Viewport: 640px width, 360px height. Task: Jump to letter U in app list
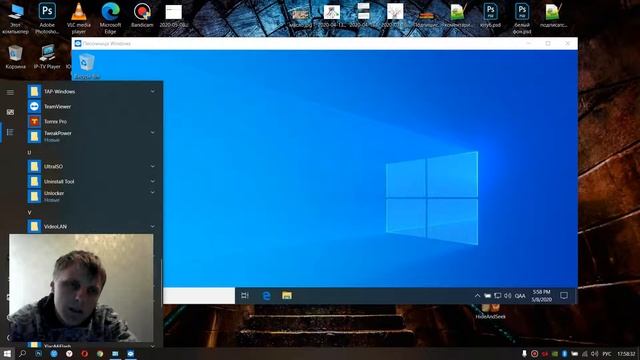click(x=29, y=152)
